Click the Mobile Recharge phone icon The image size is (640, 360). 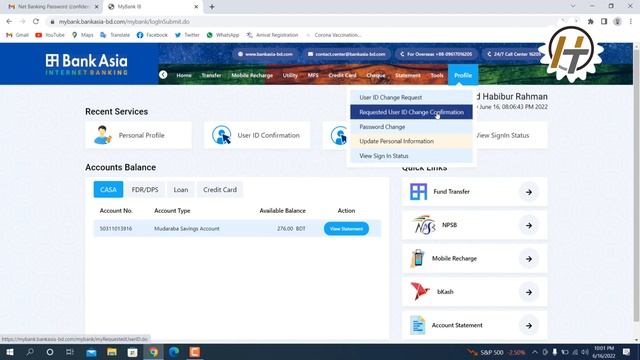tap(418, 258)
